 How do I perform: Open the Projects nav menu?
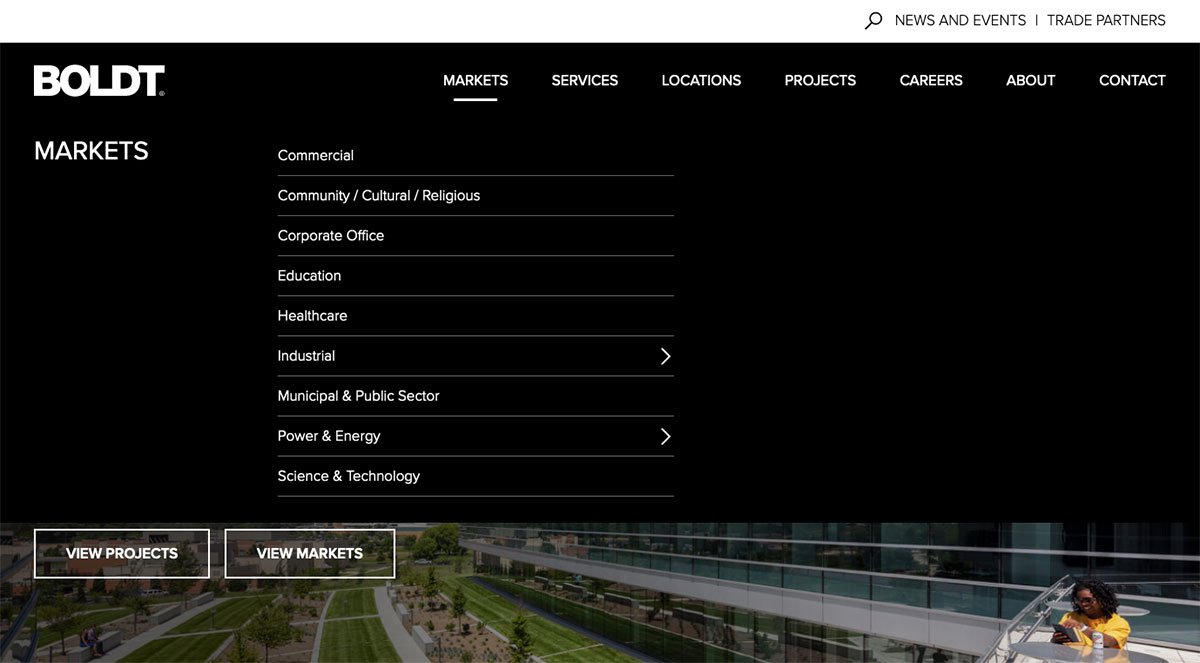pos(820,80)
